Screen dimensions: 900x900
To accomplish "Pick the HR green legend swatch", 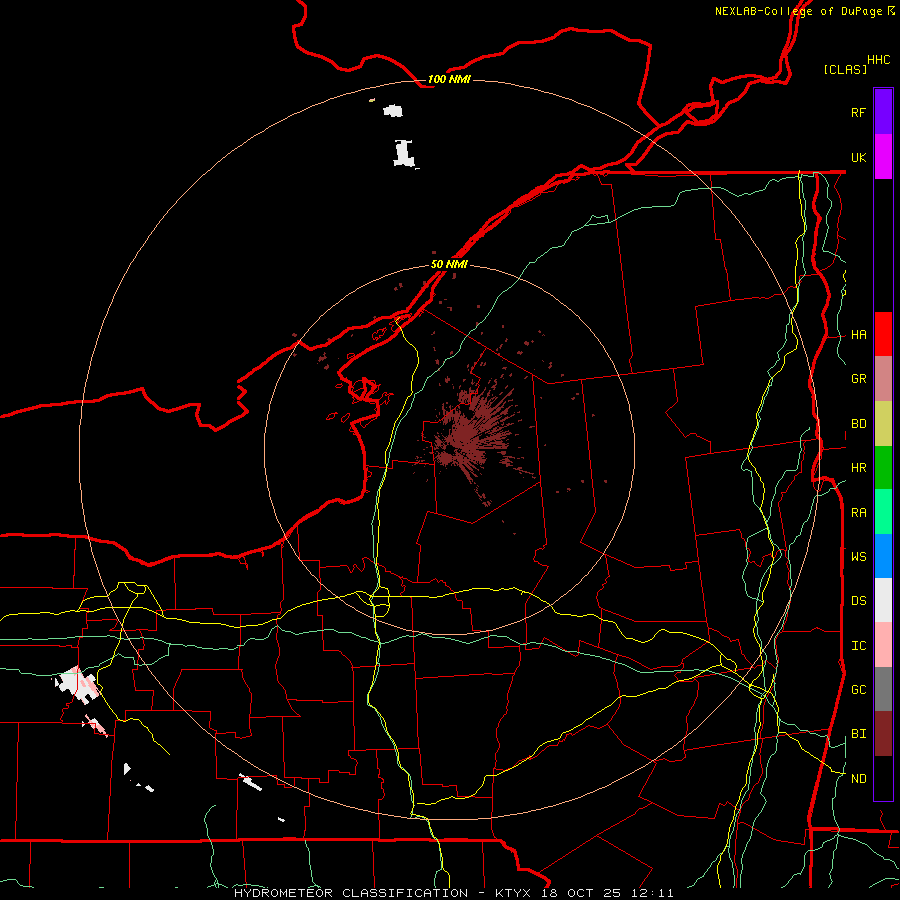I will click(883, 468).
